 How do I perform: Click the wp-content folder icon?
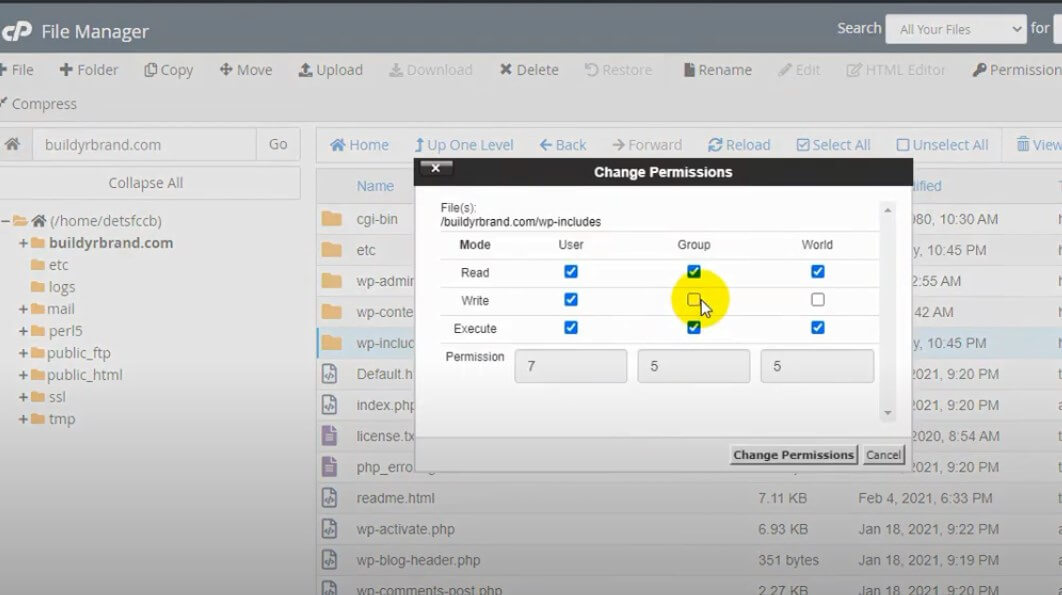click(331, 311)
